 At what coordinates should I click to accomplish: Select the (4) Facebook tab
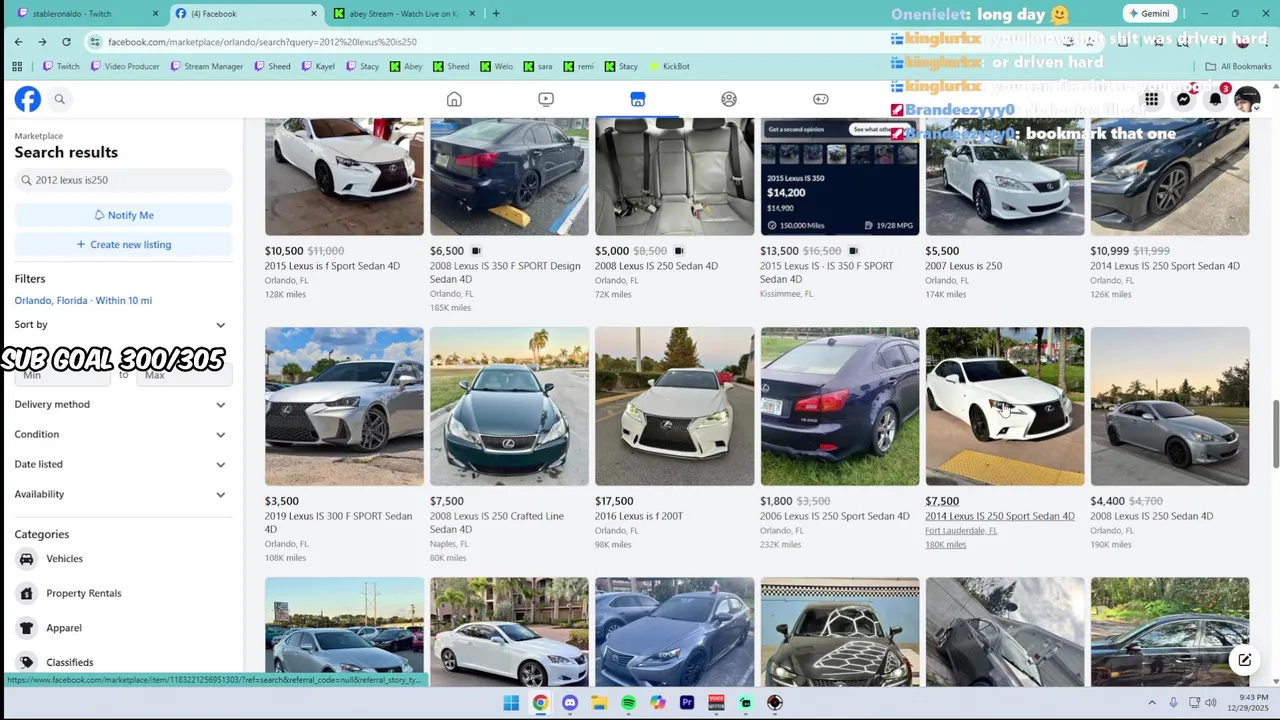coord(246,14)
